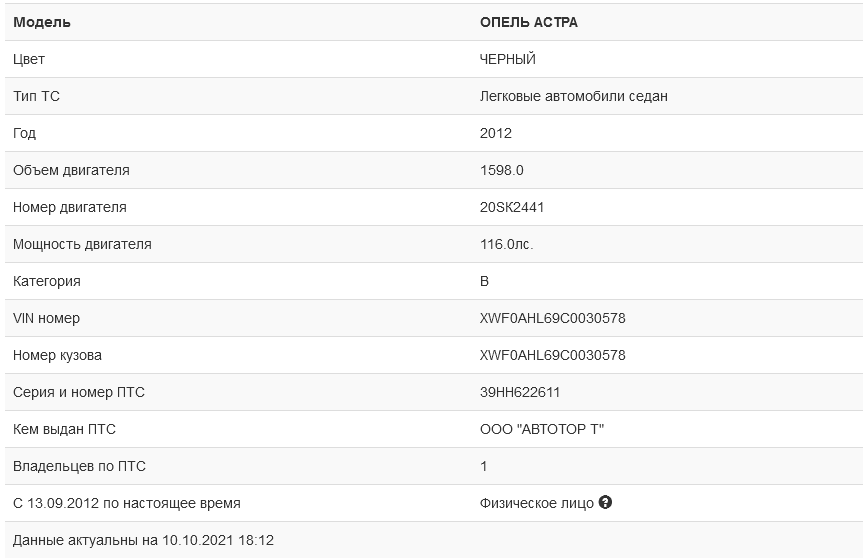Click the Физическое лицо owner text
863x559 pixels.
(x=537, y=503)
